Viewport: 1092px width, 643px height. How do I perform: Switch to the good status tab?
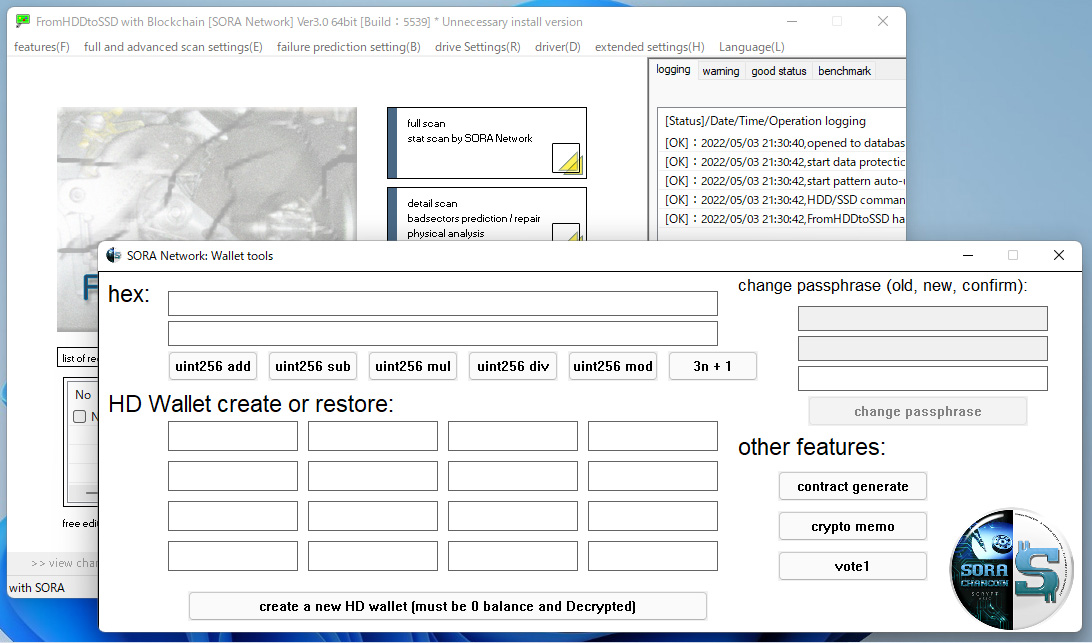coord(779,71)
